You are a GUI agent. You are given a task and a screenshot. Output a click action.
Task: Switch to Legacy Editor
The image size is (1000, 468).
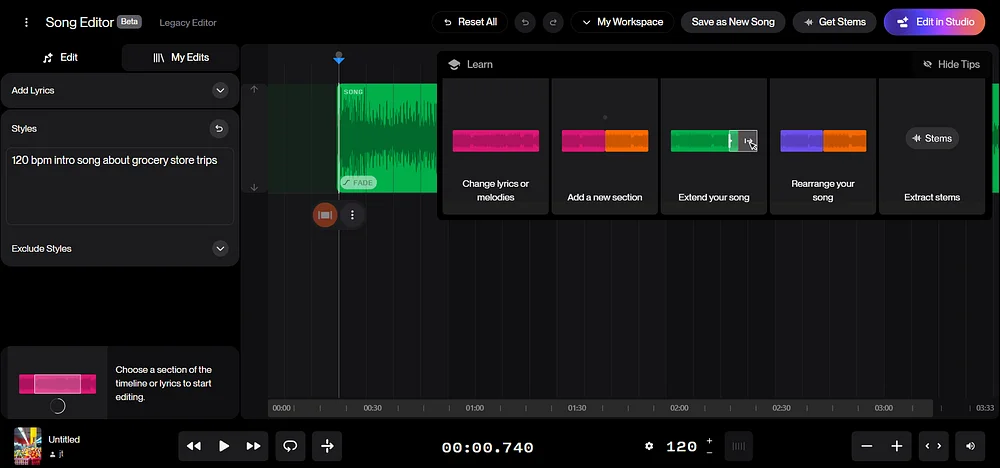[188, 23]
